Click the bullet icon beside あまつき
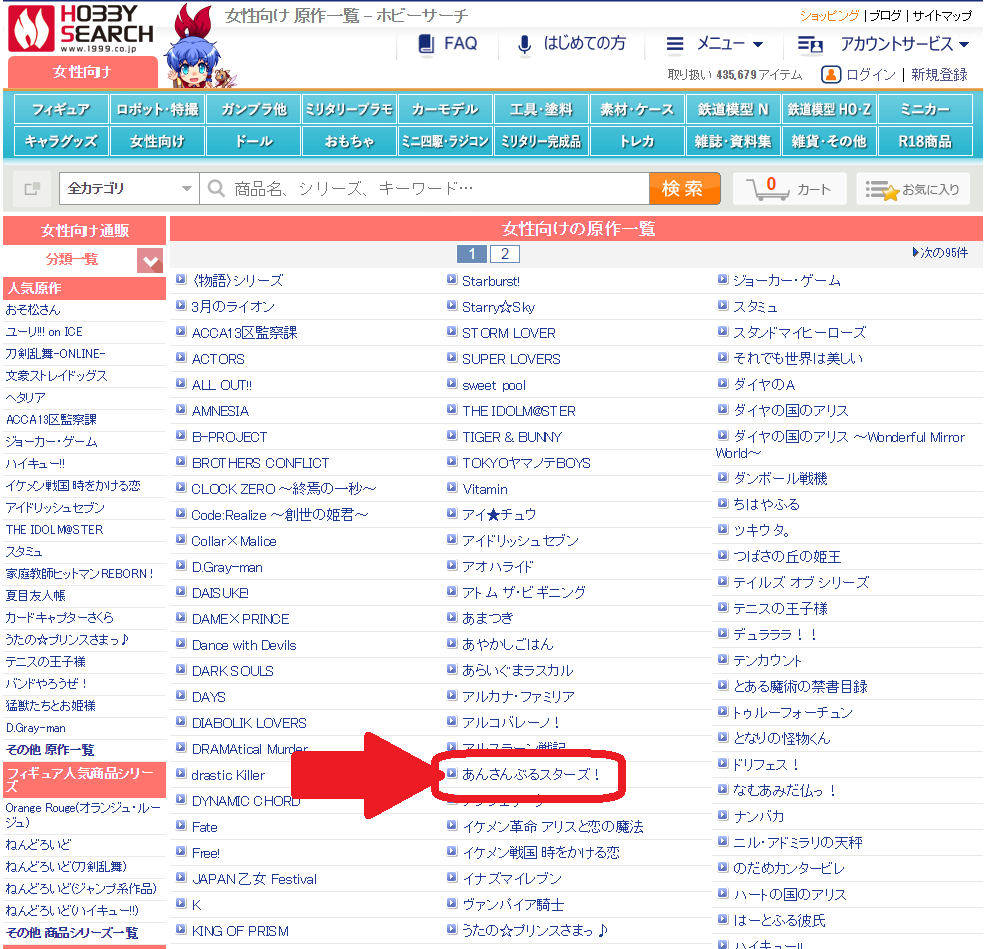 coord(452,617)
